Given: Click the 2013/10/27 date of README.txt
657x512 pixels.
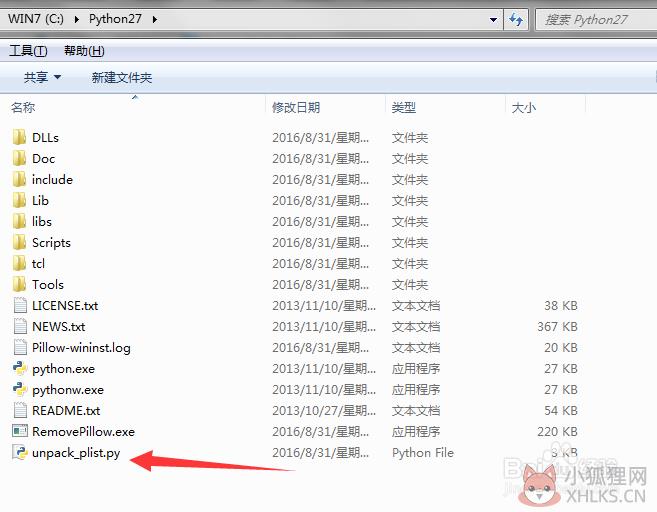Looking at the screenshot, I should [x=324, y=411].
